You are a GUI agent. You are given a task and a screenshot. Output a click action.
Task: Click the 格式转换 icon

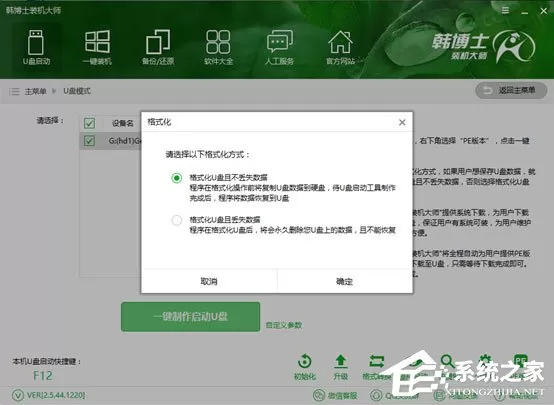tap(377, 367)
